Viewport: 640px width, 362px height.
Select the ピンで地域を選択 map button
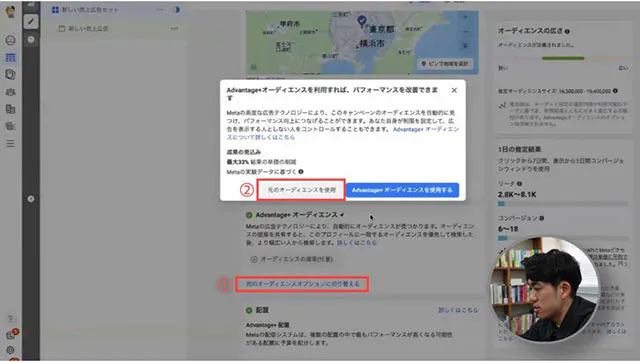pyautogui.click(x=445, y=64)
